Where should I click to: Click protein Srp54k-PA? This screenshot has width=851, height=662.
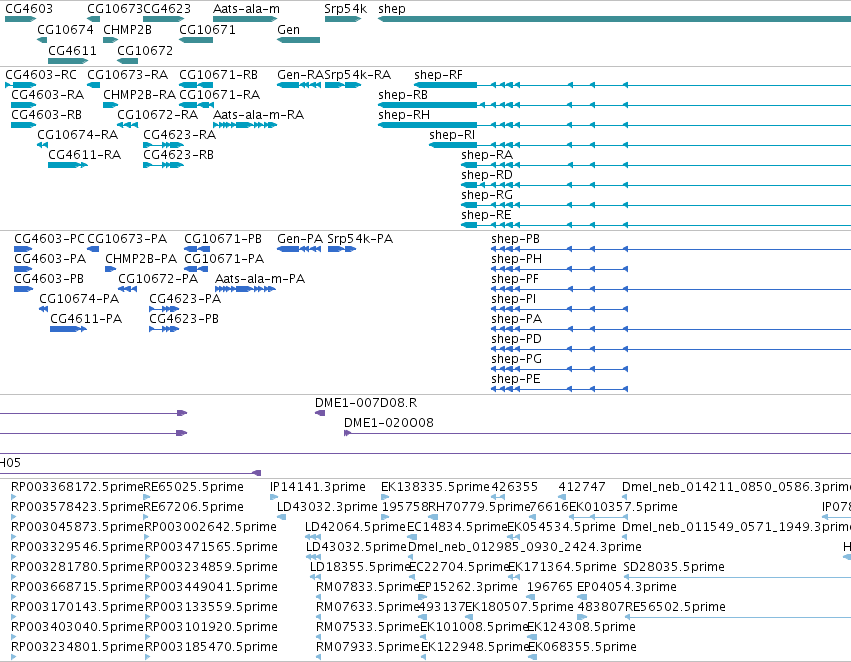click(x=360, y=239)
